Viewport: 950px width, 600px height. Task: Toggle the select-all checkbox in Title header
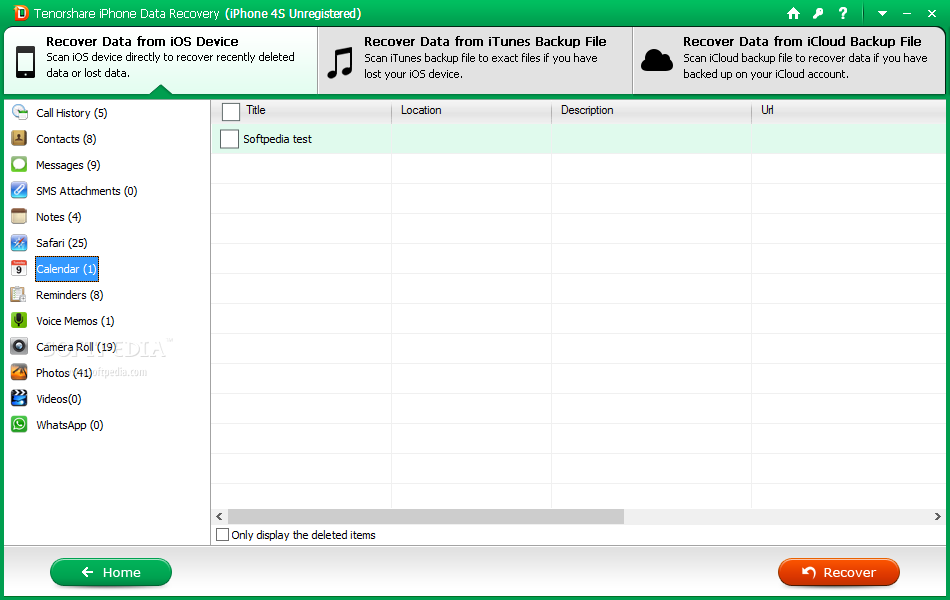click(x=231, y=112)
